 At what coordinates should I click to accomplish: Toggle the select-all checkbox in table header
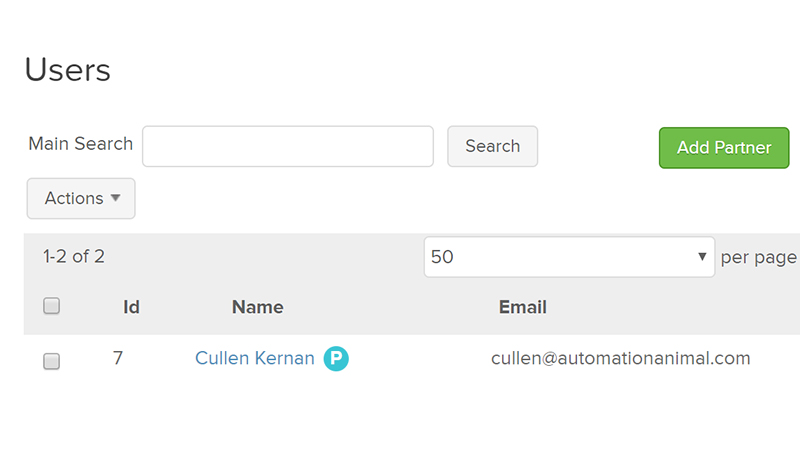click(52, 307)
